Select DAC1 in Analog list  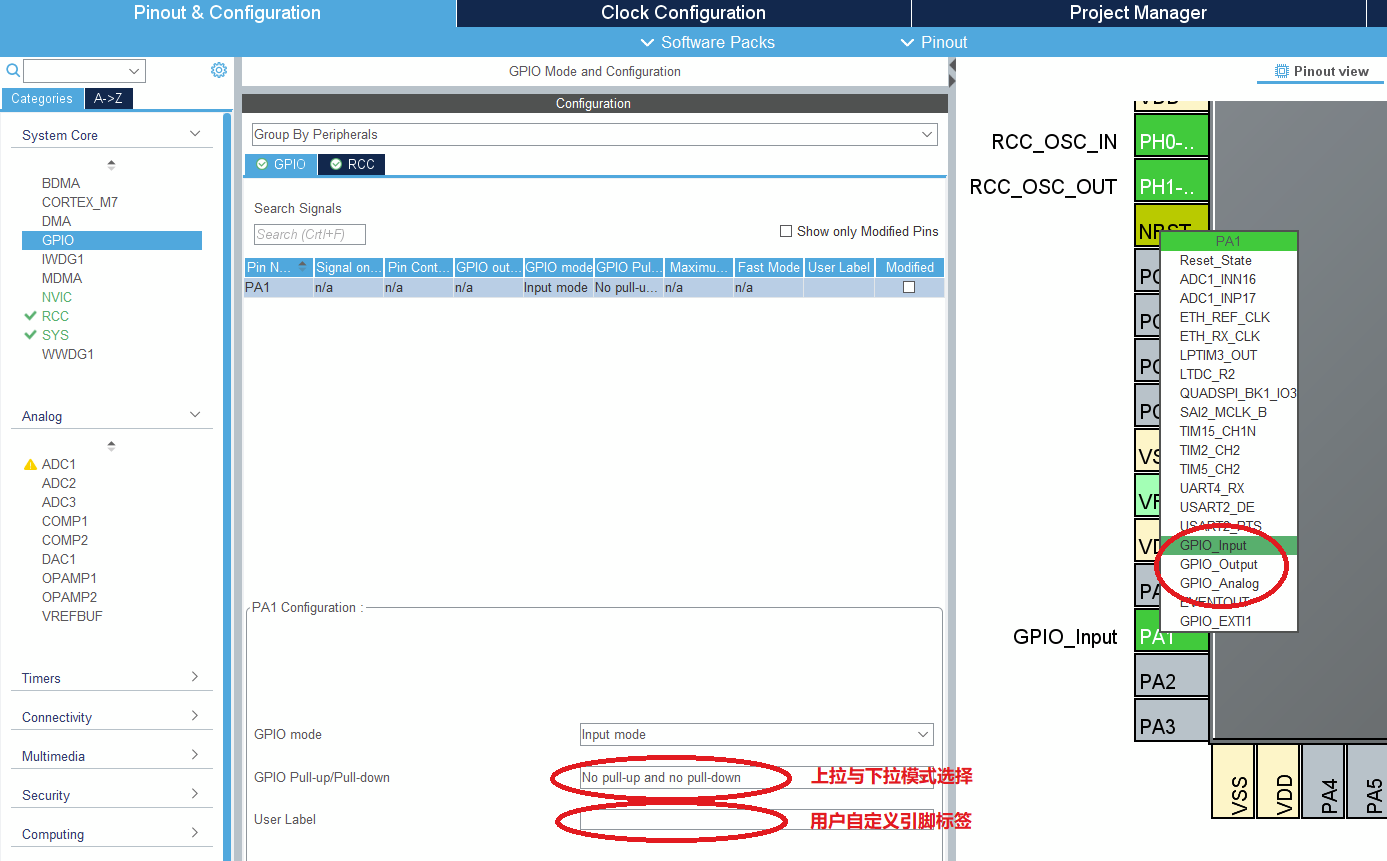(59, 559)
